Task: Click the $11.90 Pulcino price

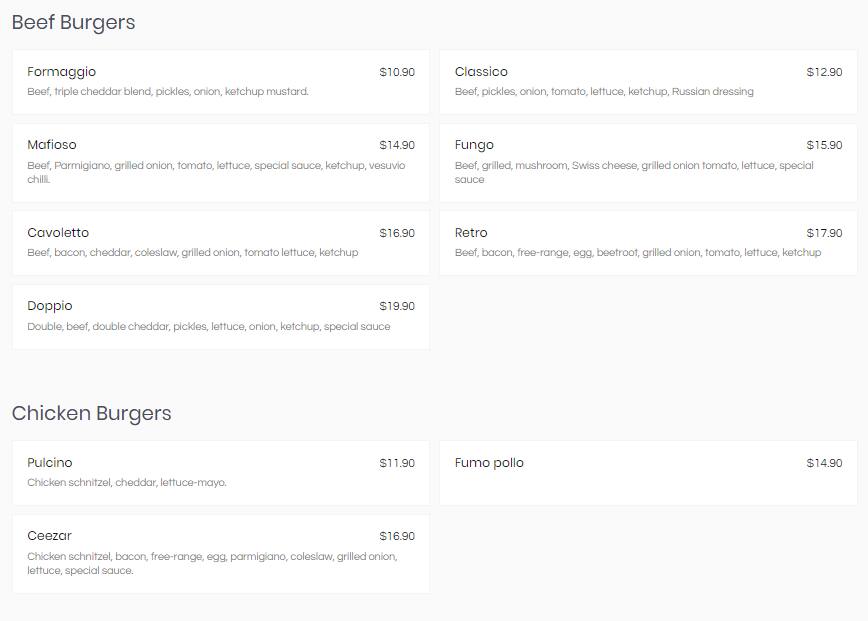Action: (397, 463)
